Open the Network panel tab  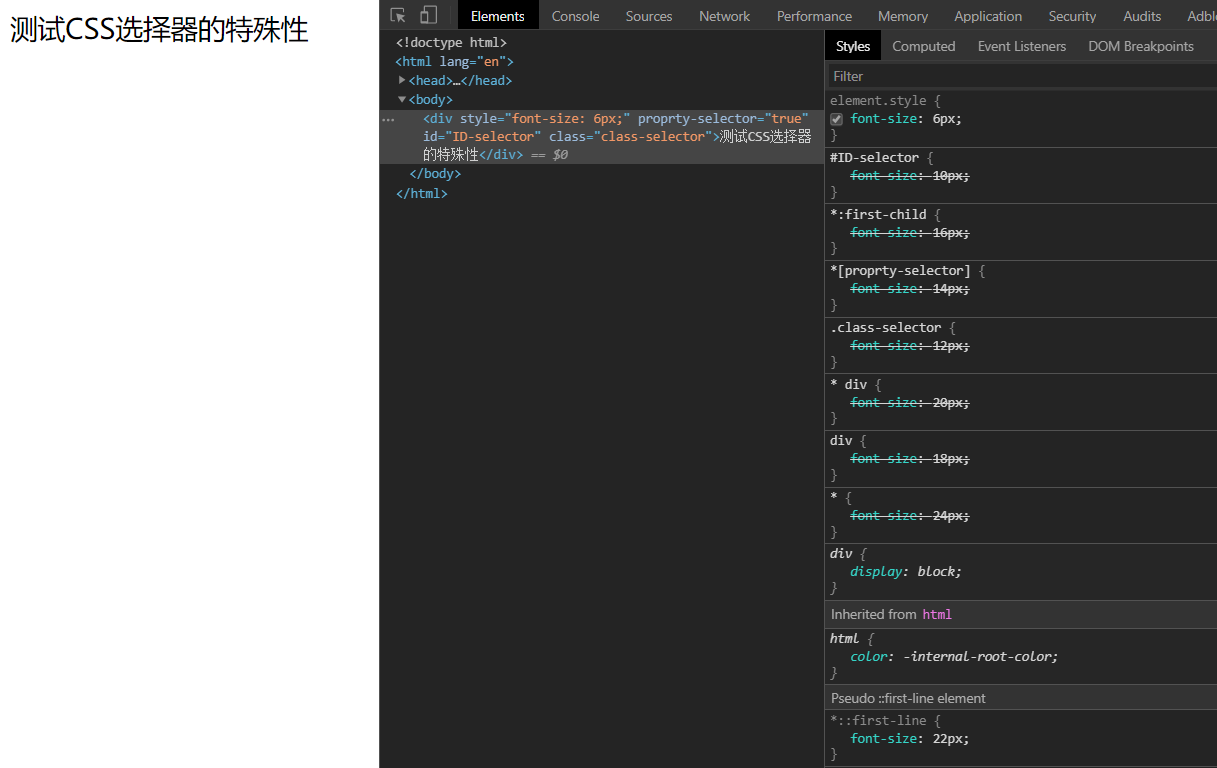[724, 16]
